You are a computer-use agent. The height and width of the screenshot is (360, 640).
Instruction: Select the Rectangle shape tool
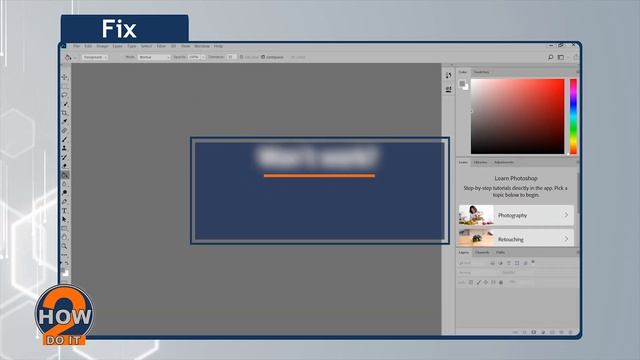pyautogui.click(x=64, y=229)
